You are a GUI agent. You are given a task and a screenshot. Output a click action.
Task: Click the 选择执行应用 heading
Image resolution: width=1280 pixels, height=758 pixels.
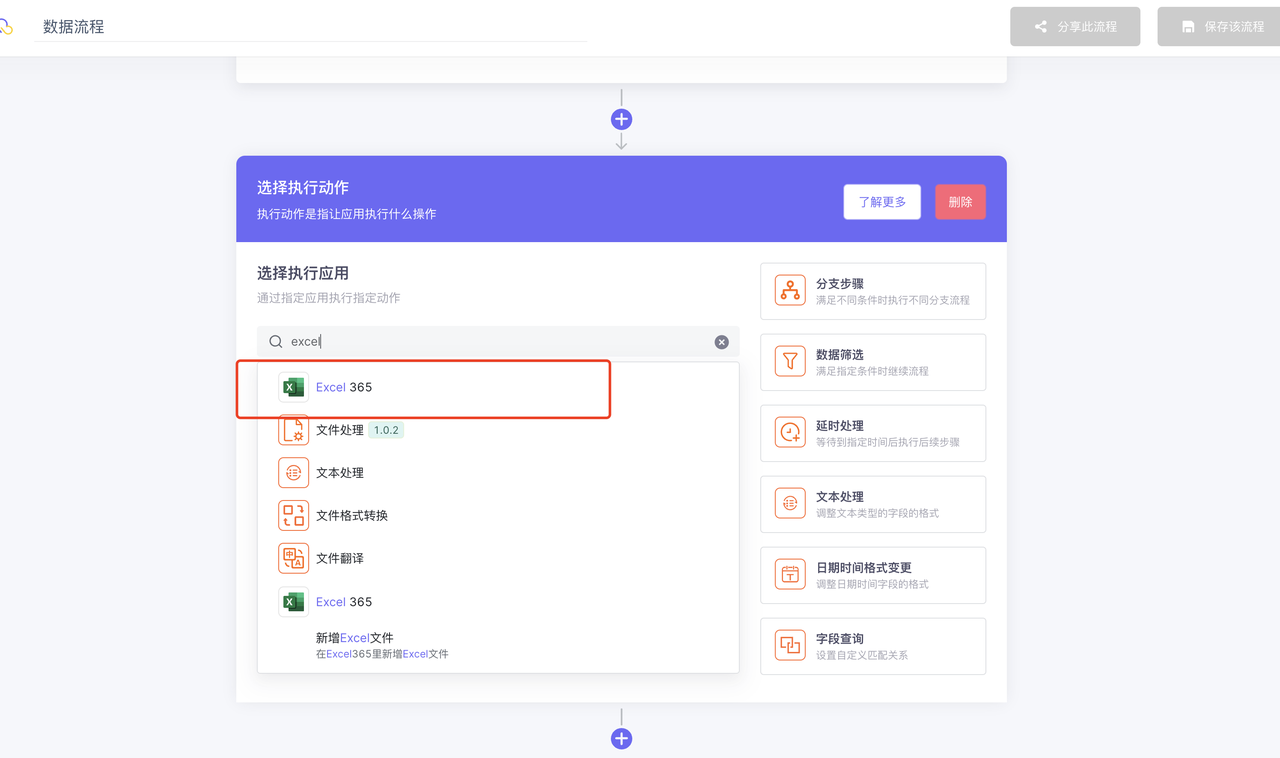tap(303, 273)
